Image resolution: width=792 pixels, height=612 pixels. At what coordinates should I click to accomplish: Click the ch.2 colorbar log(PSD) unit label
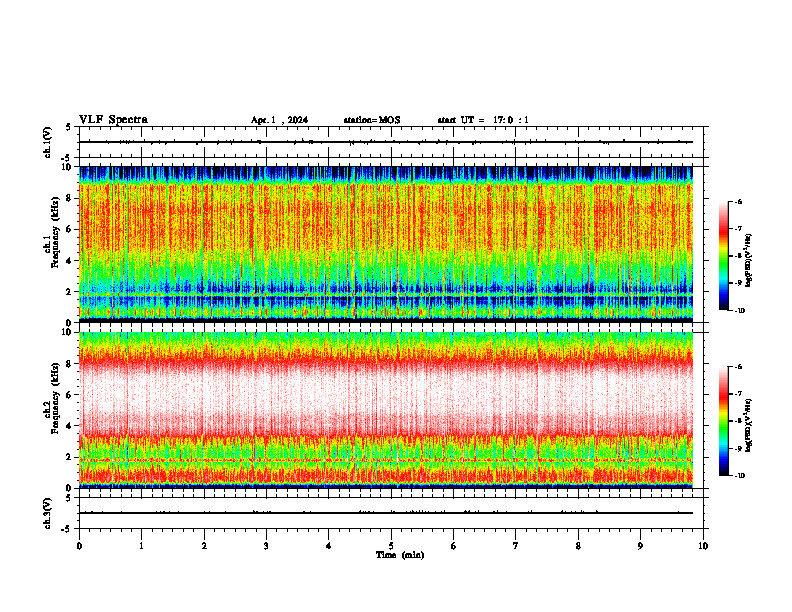(749, 425)
